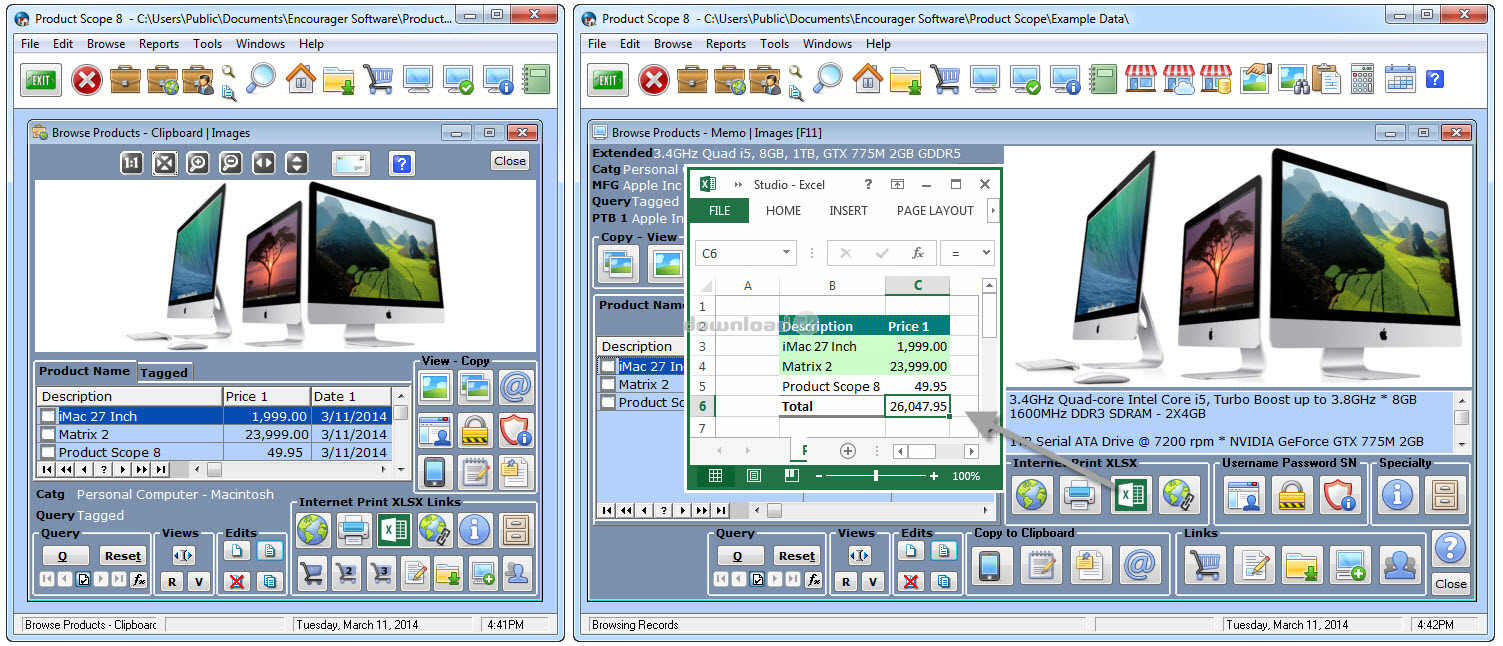
Task: Click the house icon in left Product Scope toolbar
Action: [x=300, y=79]
